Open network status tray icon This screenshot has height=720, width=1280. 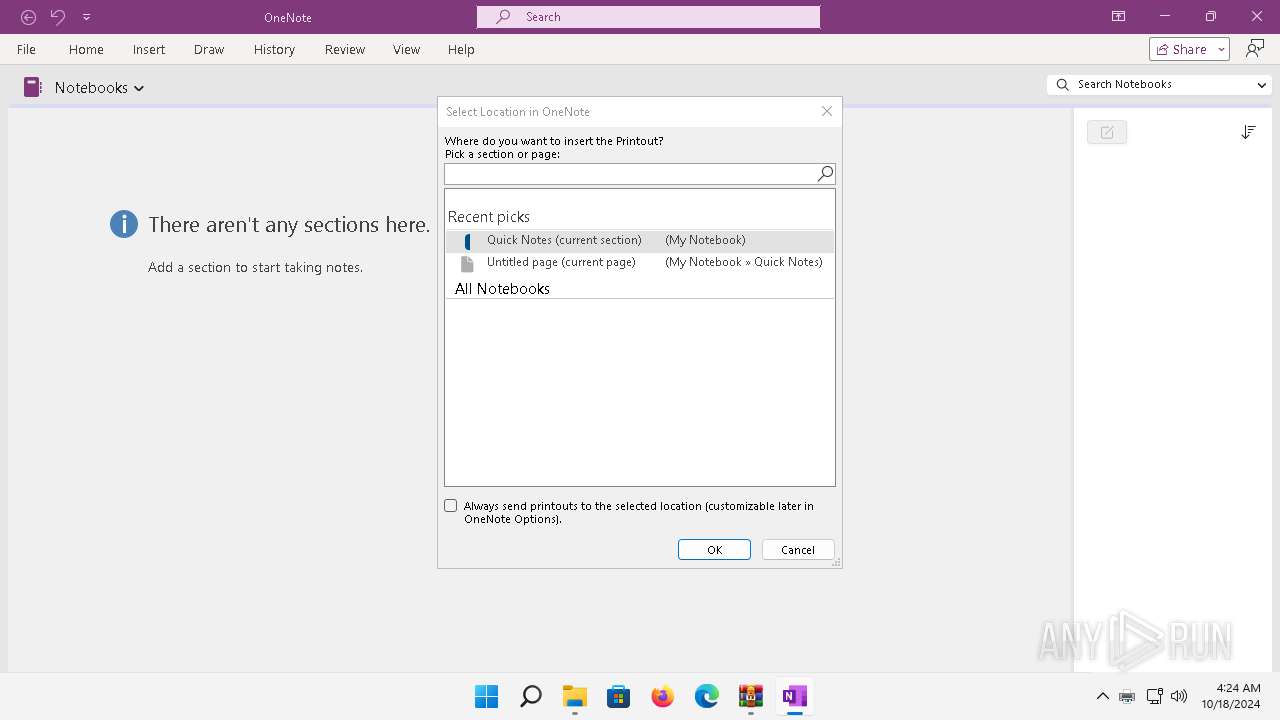pos(1154,696)
